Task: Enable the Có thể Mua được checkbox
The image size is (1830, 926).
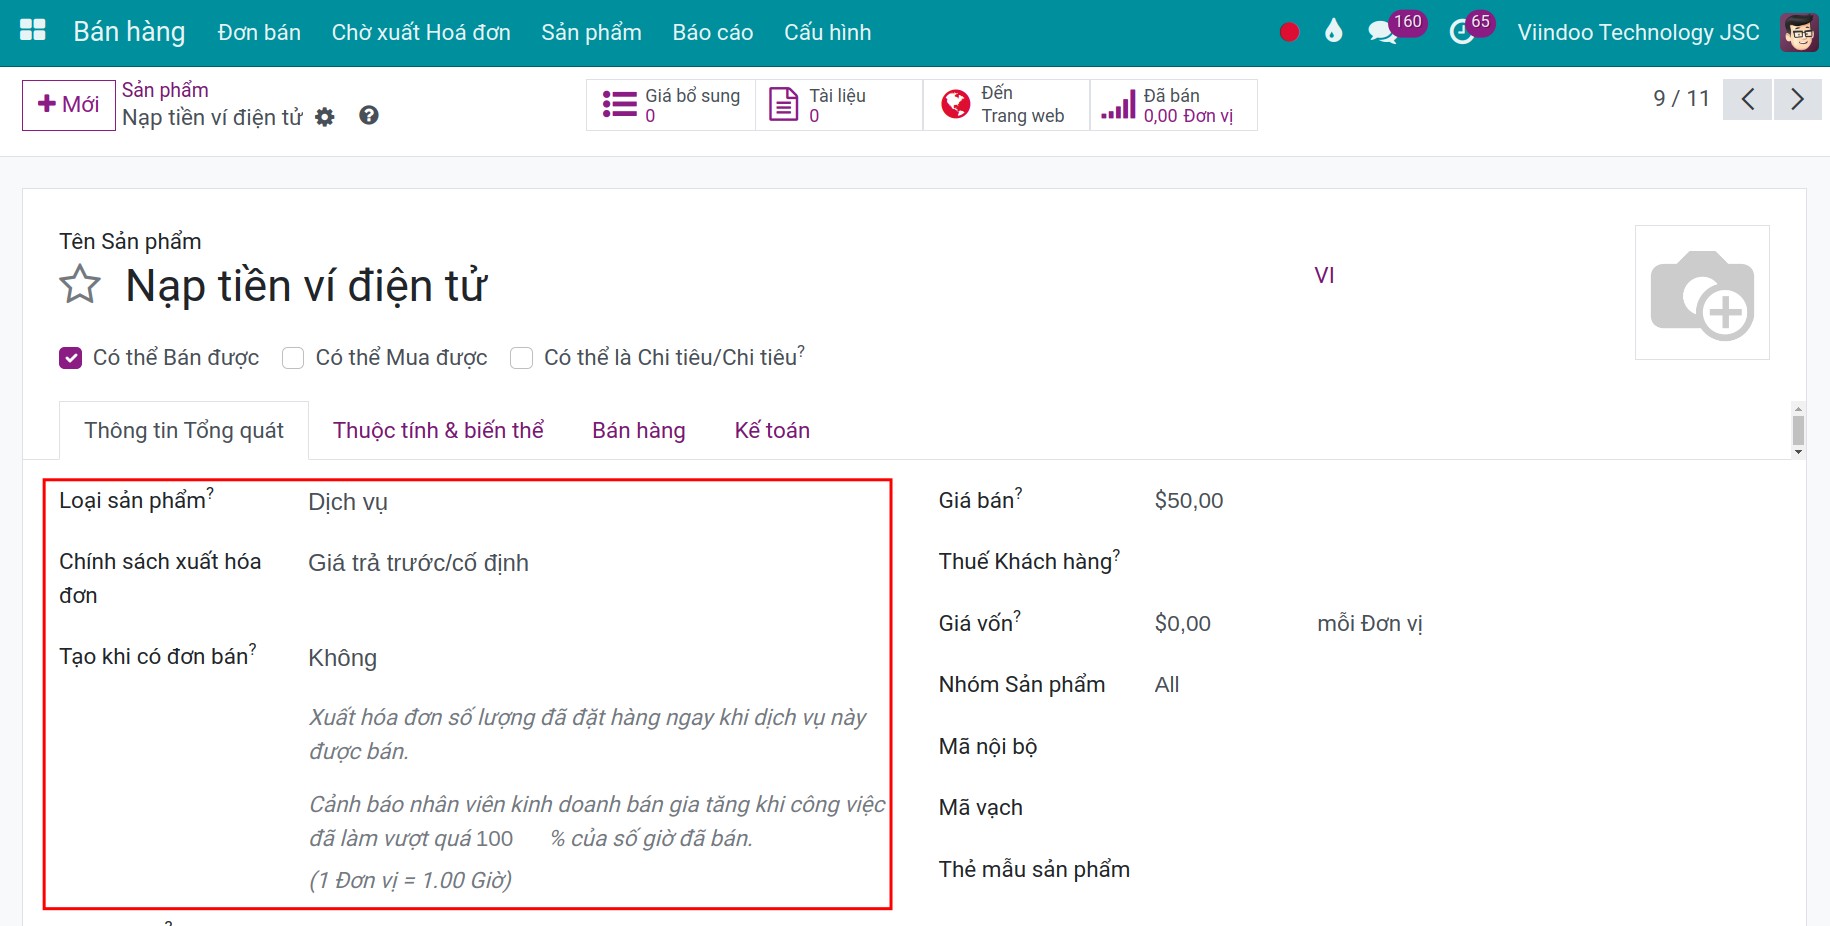Action: coord(293,358)
